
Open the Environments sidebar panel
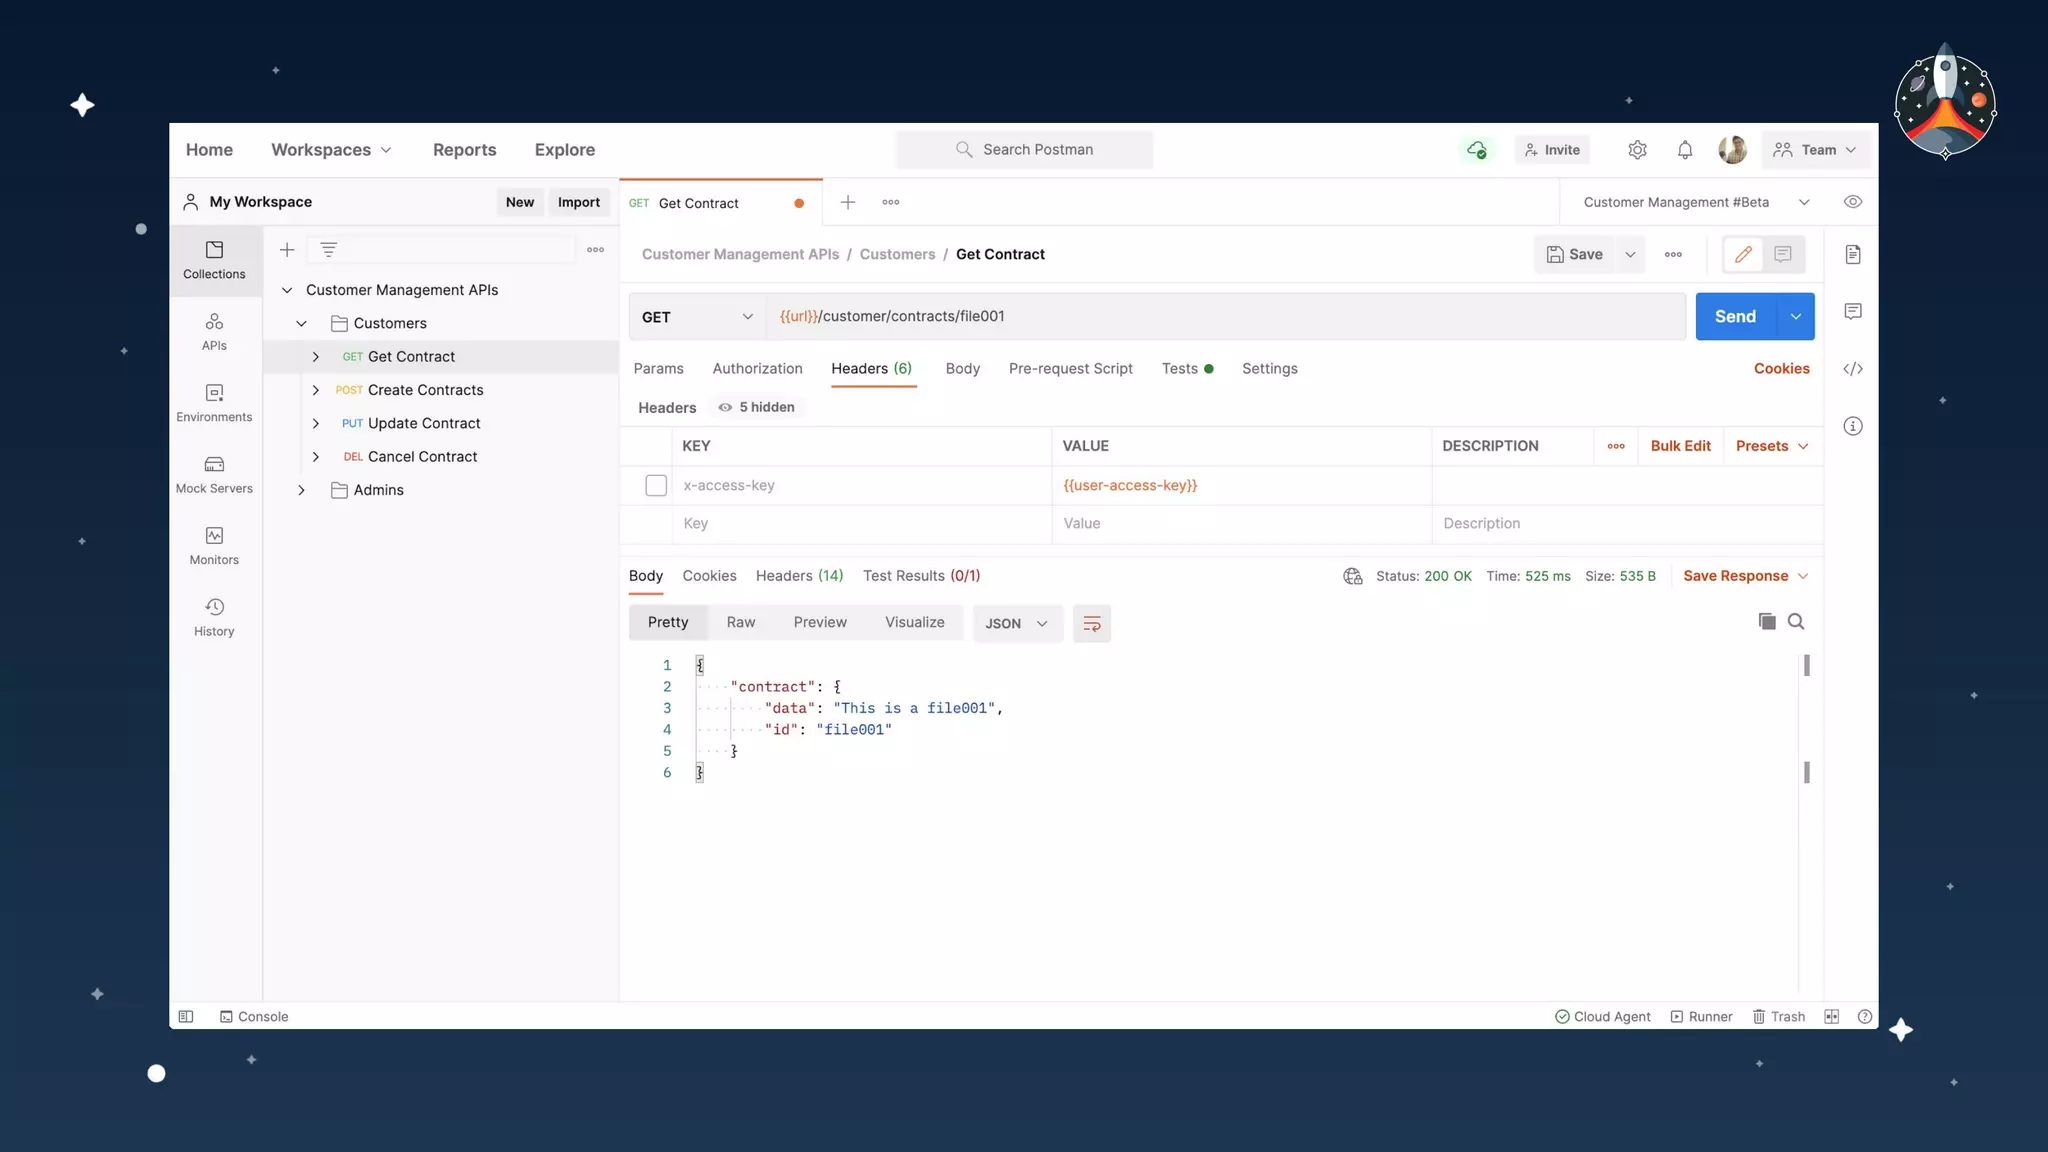[214, 403]
